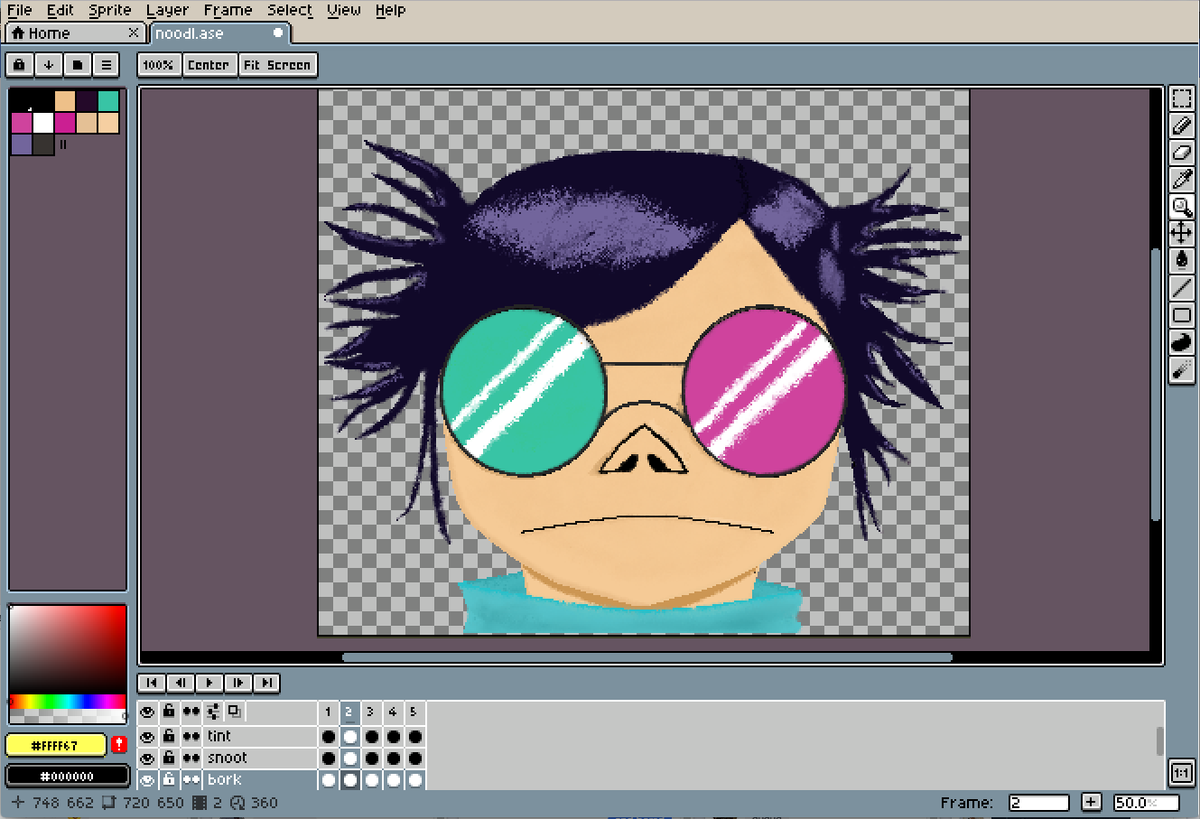Click the Fit Screen button

pos(278,65)
